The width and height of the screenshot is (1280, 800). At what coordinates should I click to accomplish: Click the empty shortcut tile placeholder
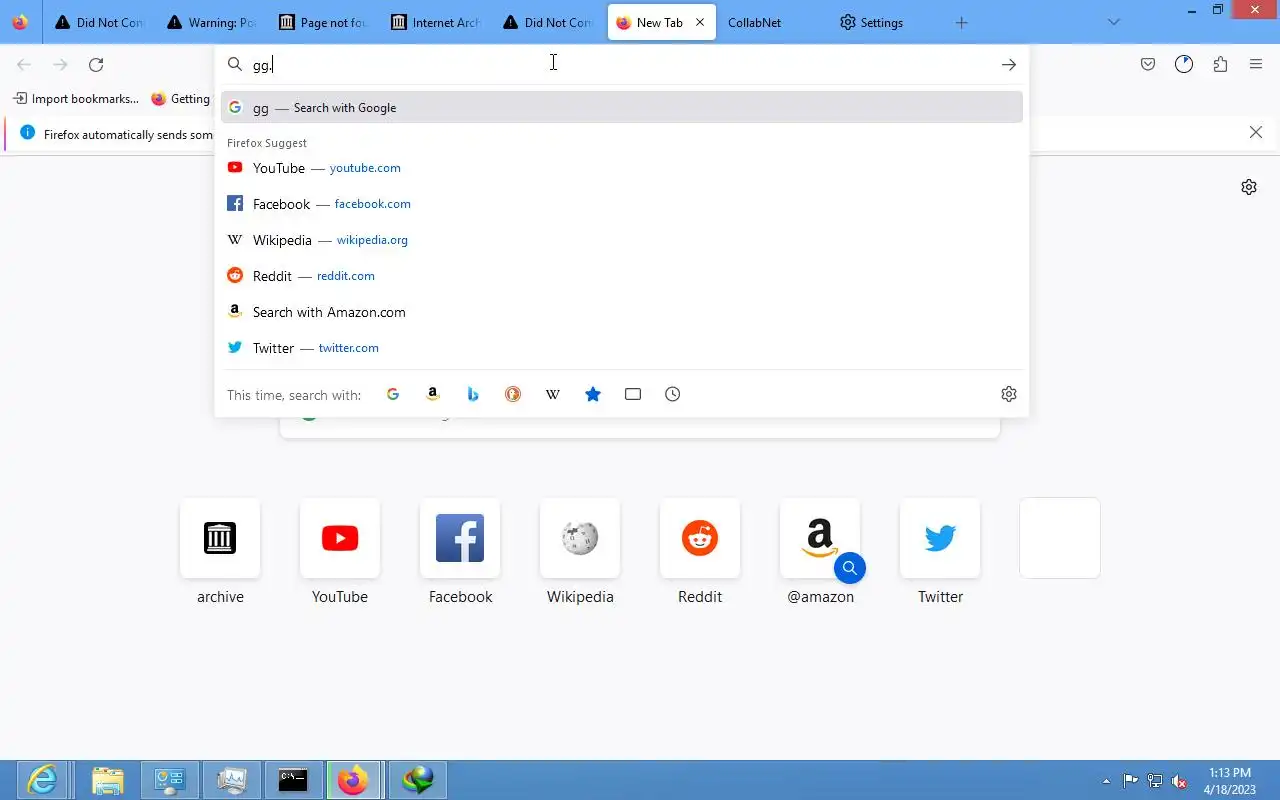[x=1060, y=538]
